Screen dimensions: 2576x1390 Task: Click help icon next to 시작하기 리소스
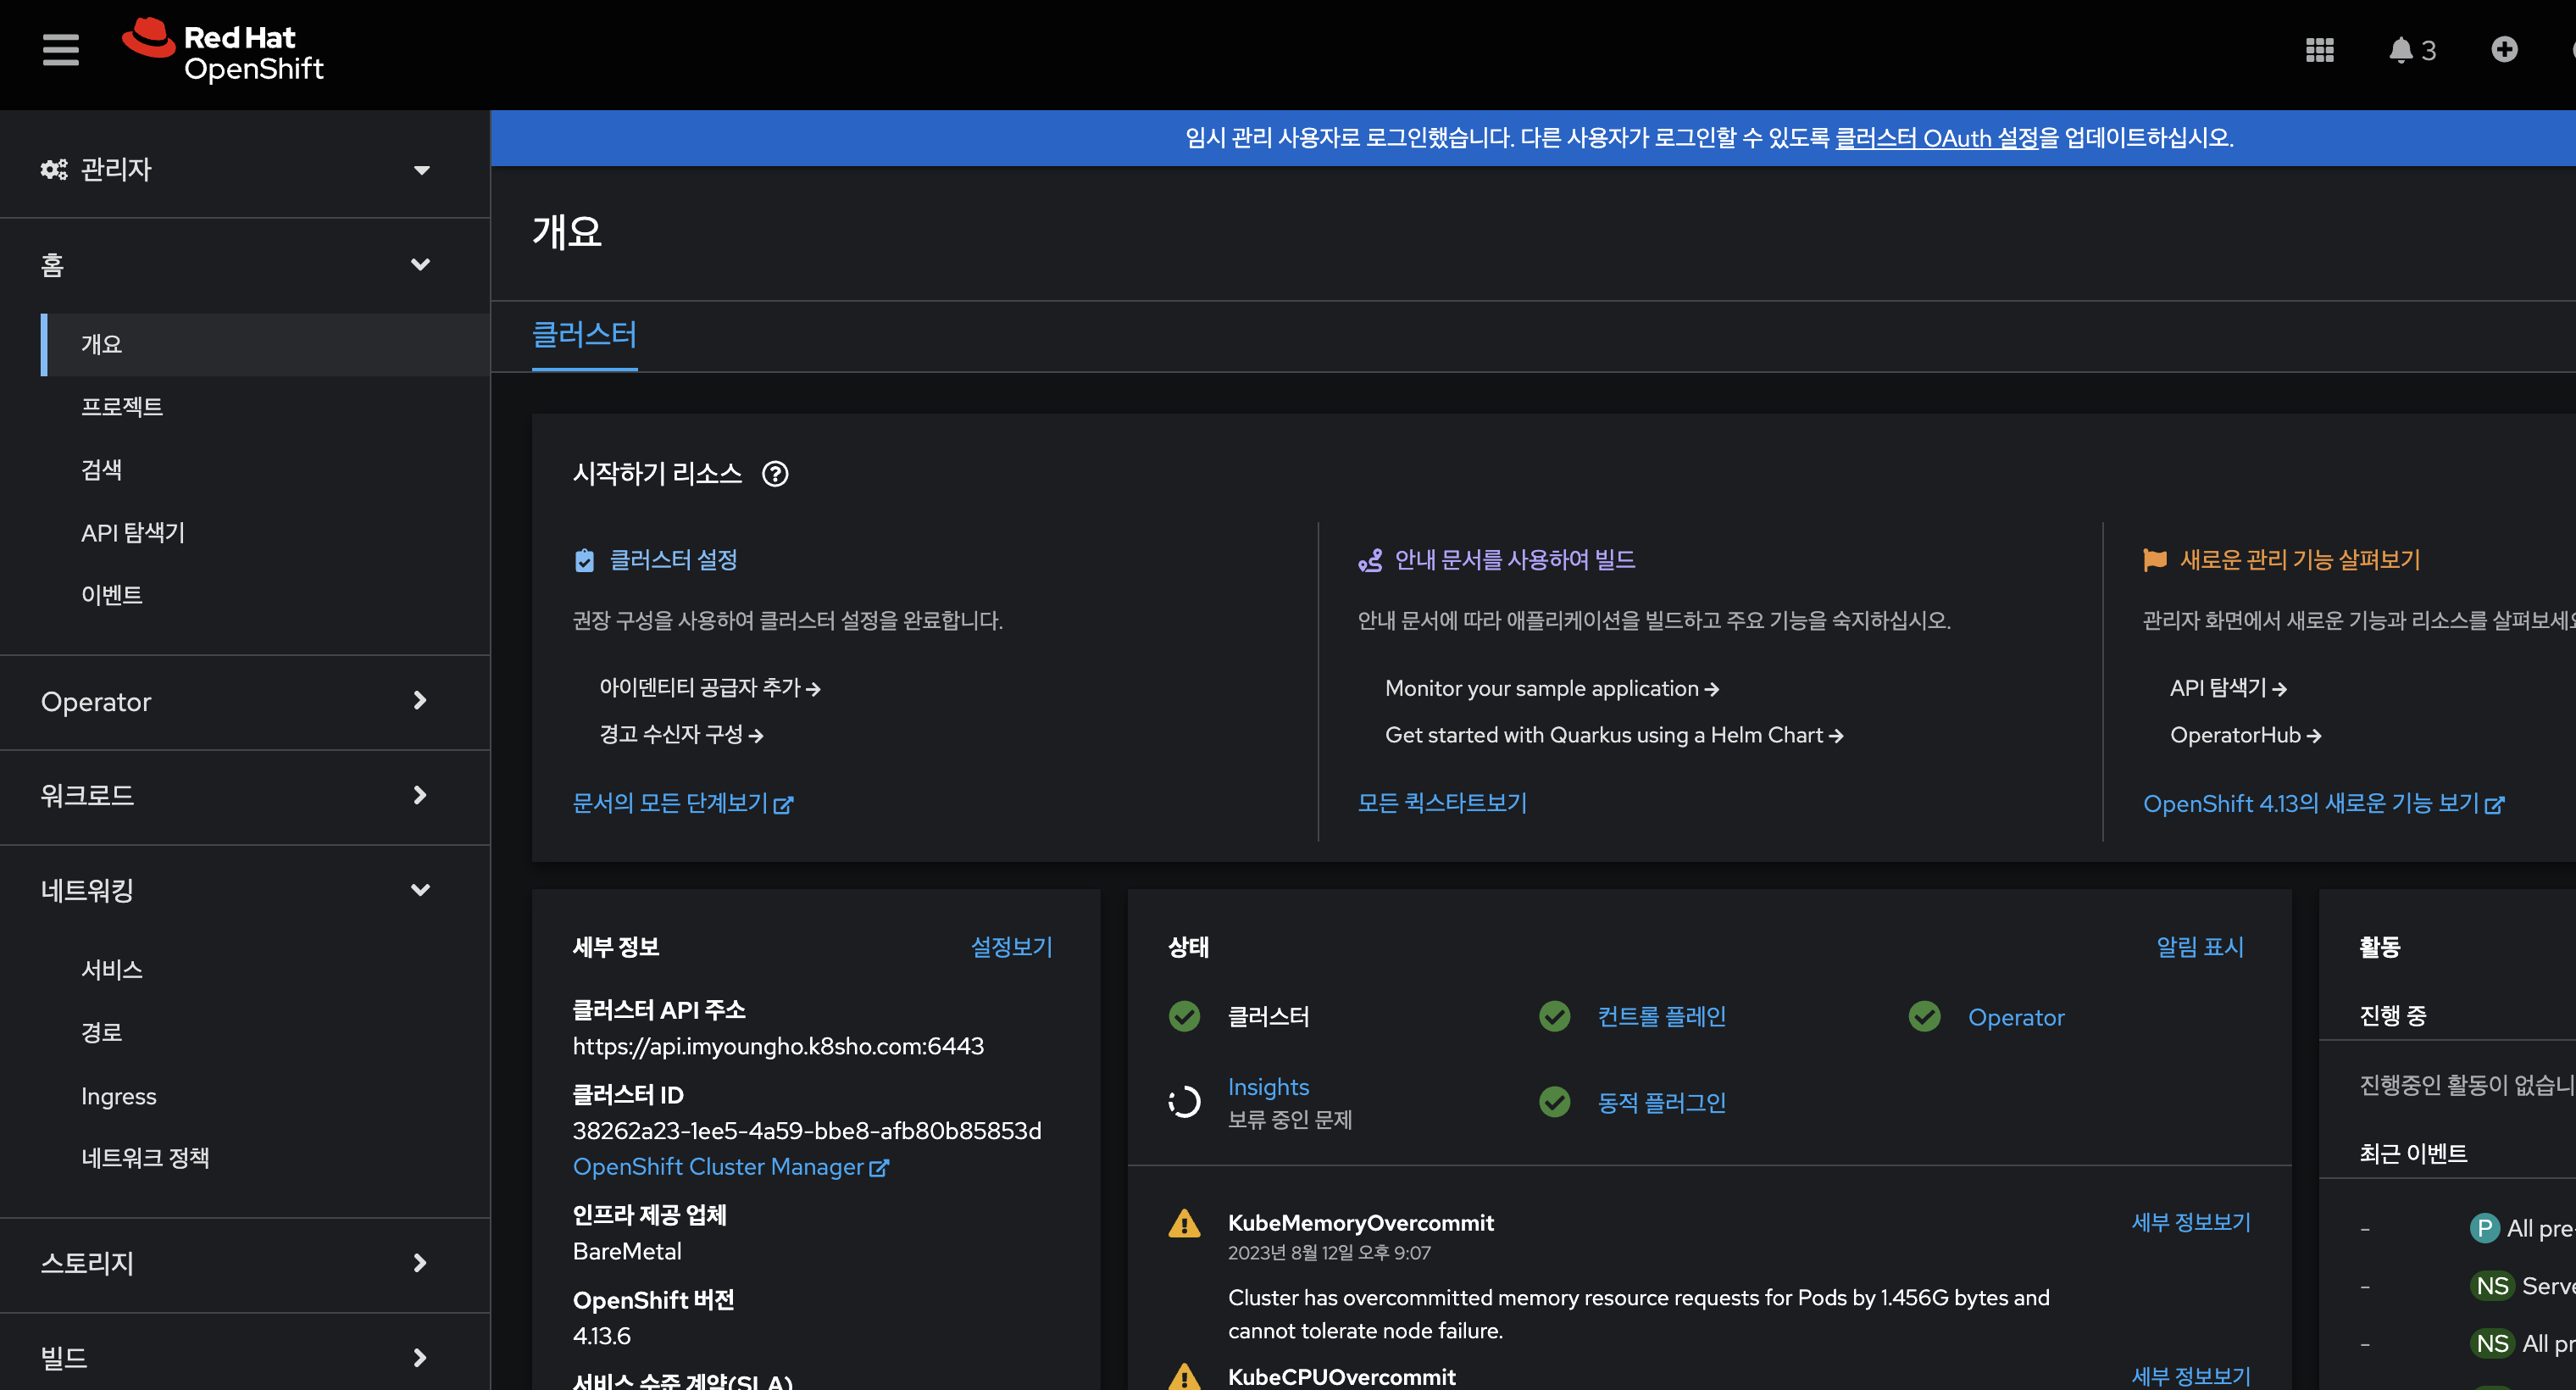point(775,474)
